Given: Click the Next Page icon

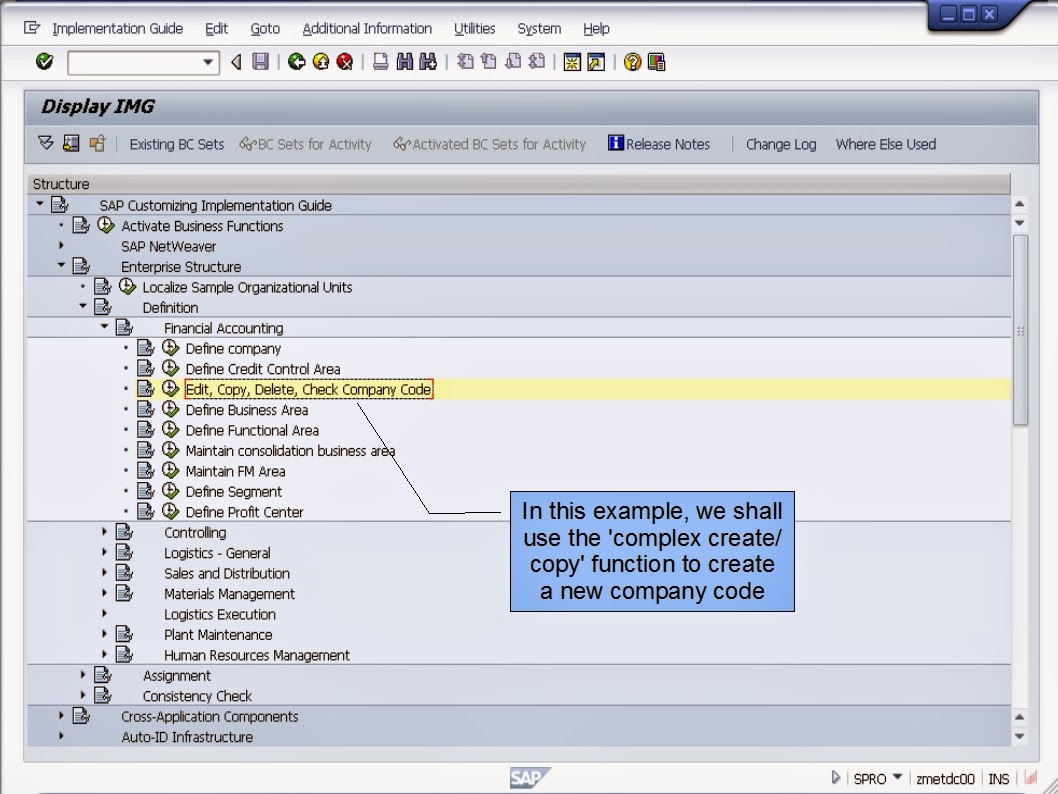Looking at the screenshot, I should click(x=513, y=62).
